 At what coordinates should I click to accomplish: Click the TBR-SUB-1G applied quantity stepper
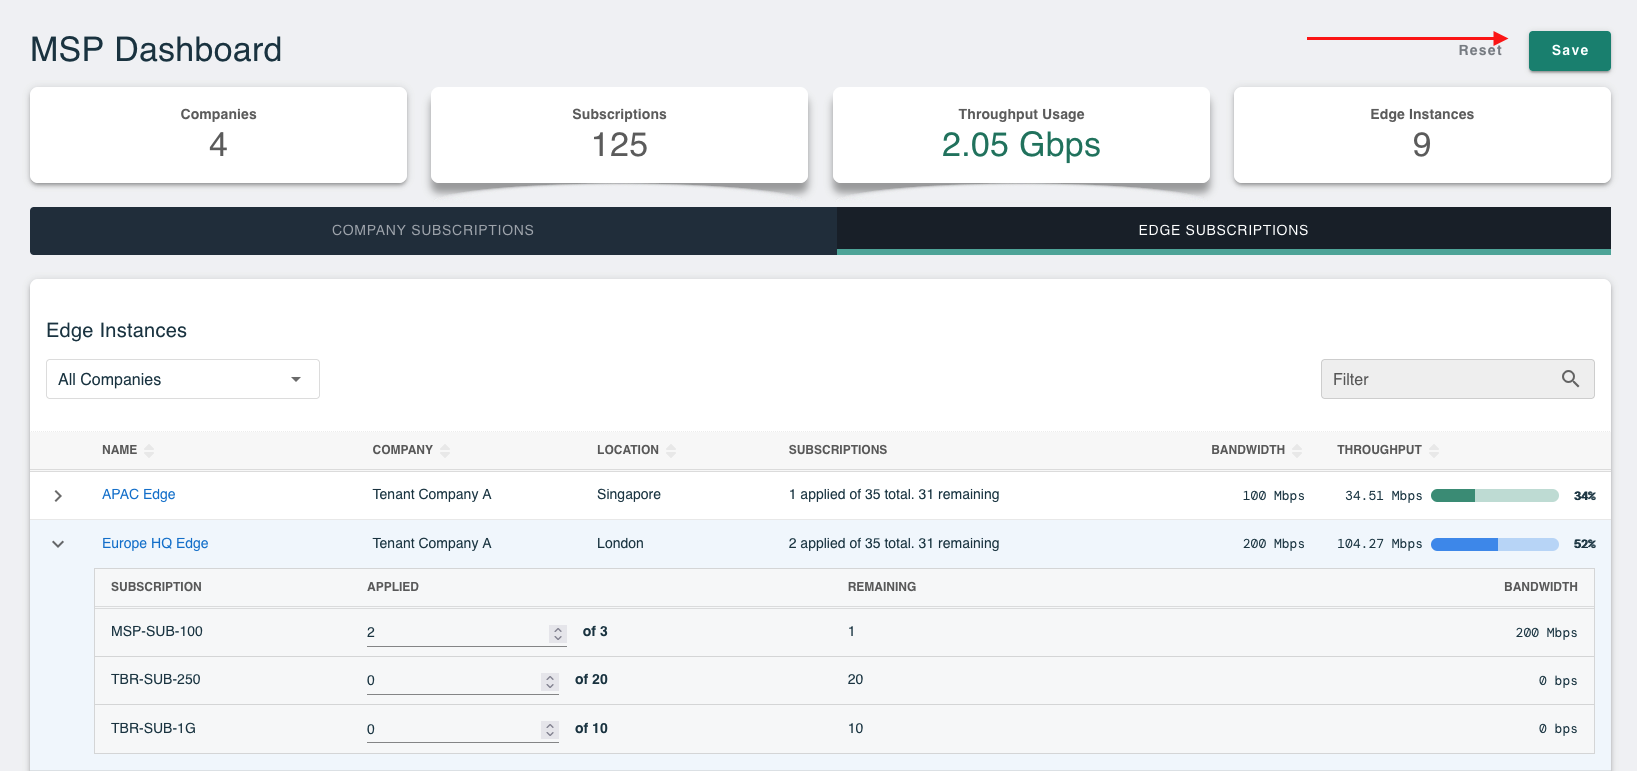click(x=550, y=730)
